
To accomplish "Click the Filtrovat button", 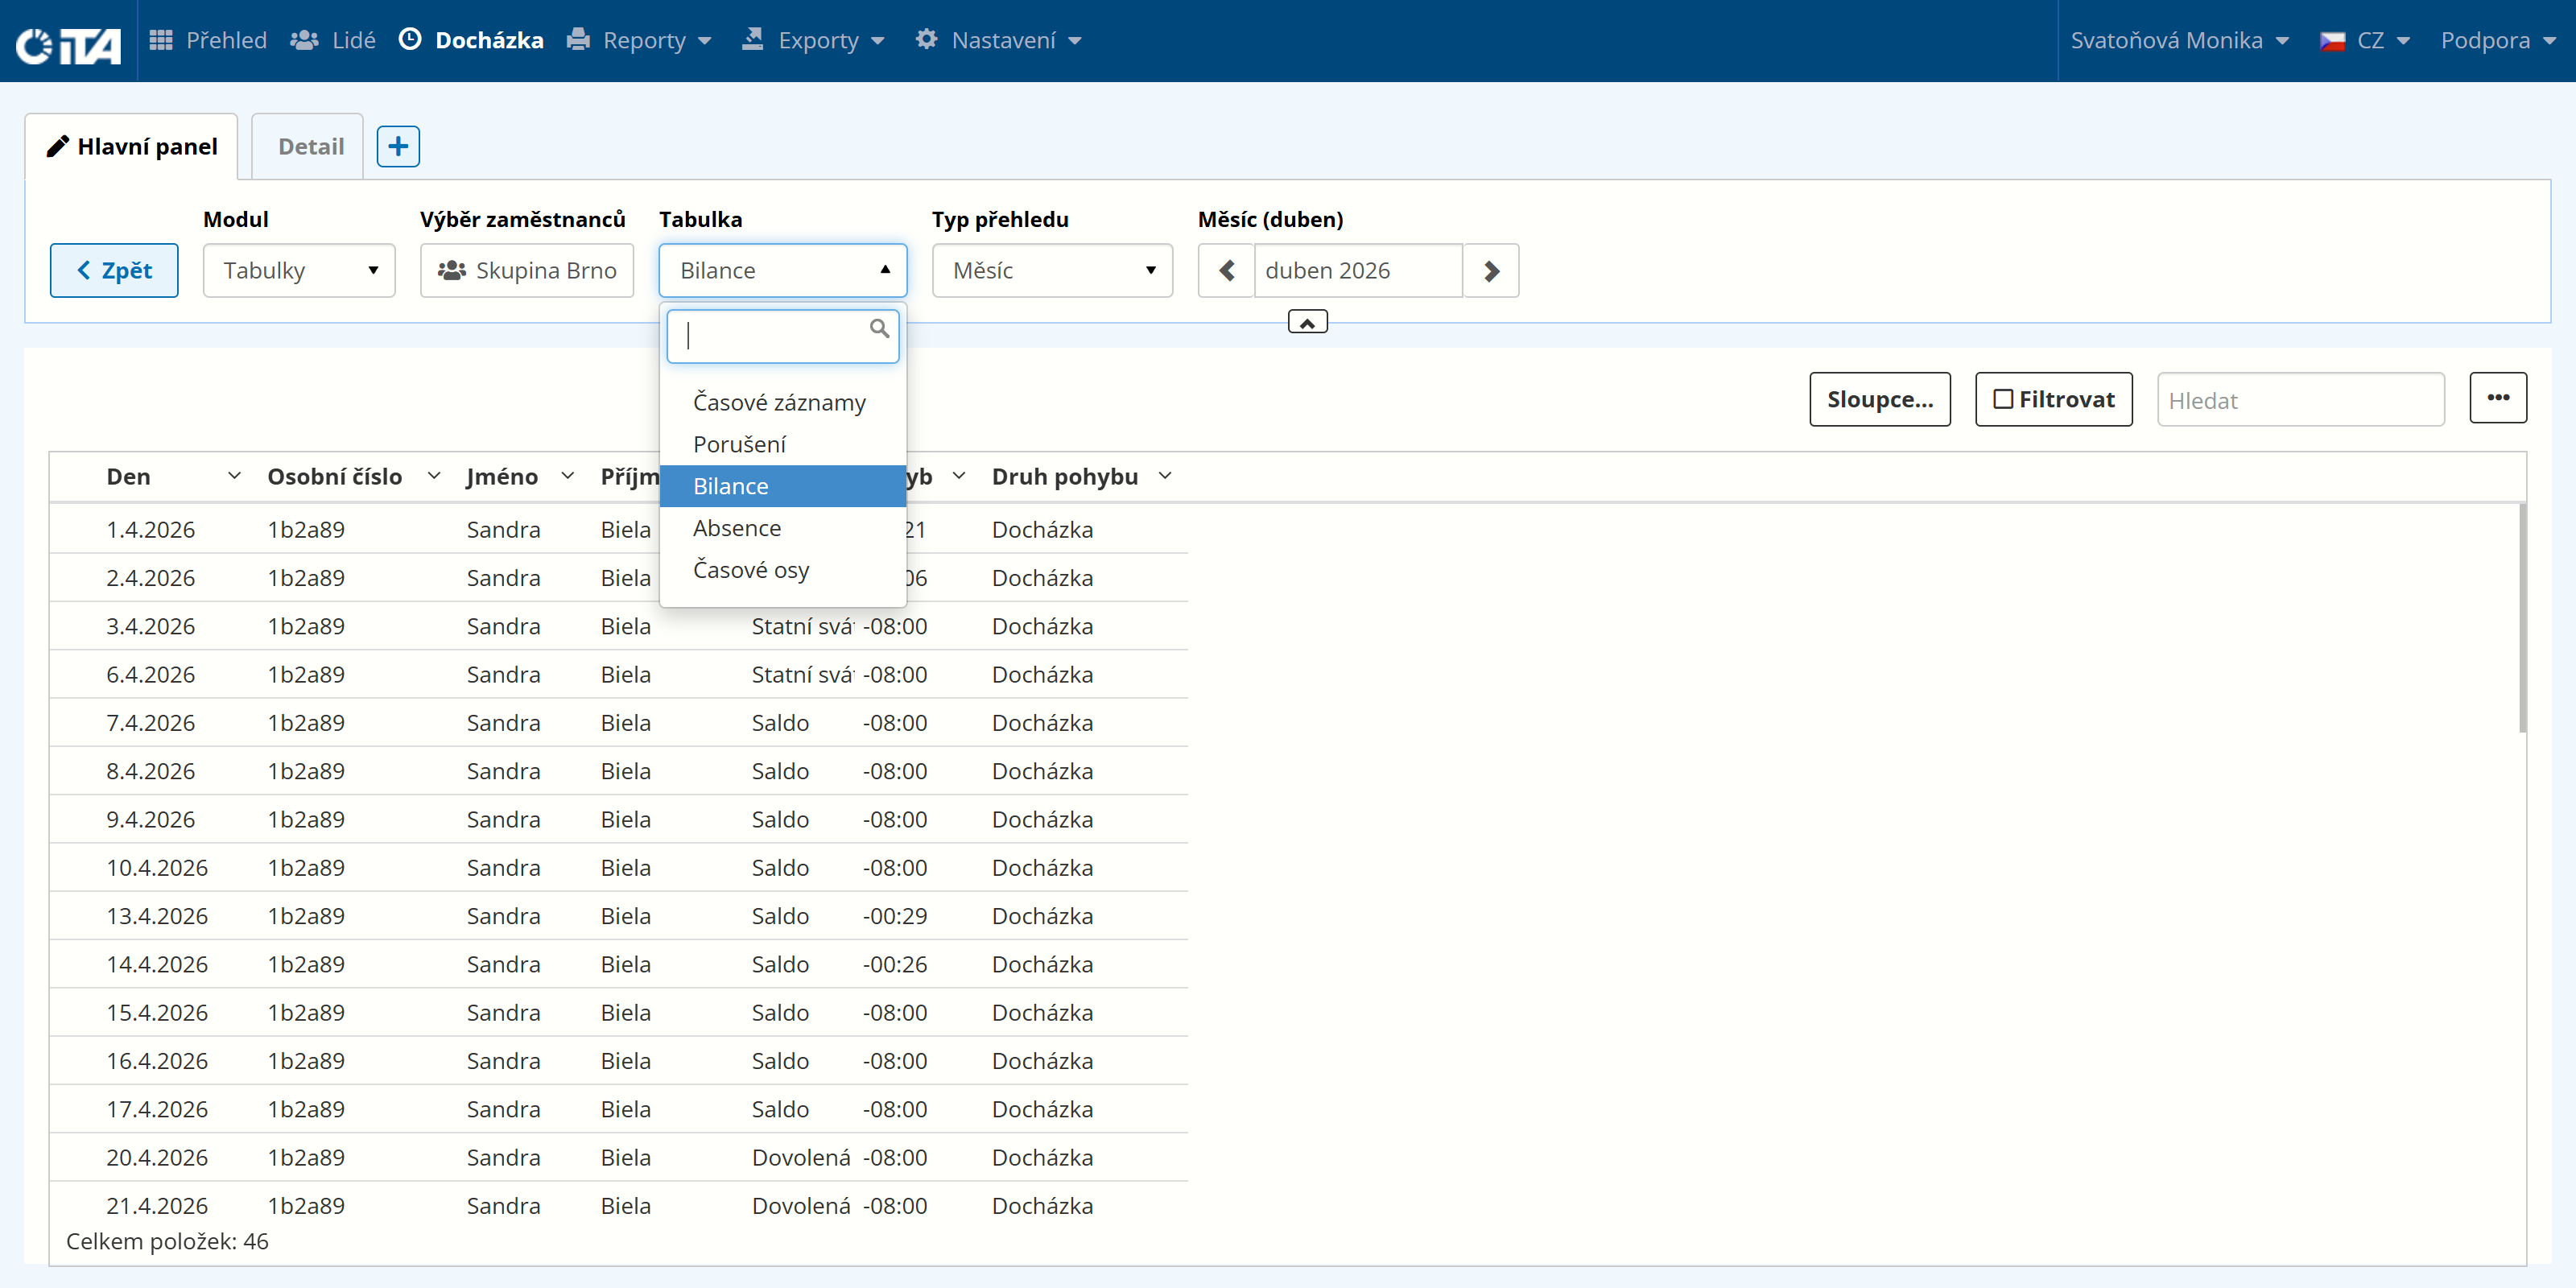I will pyautogui.click(x=2054, y=399).
